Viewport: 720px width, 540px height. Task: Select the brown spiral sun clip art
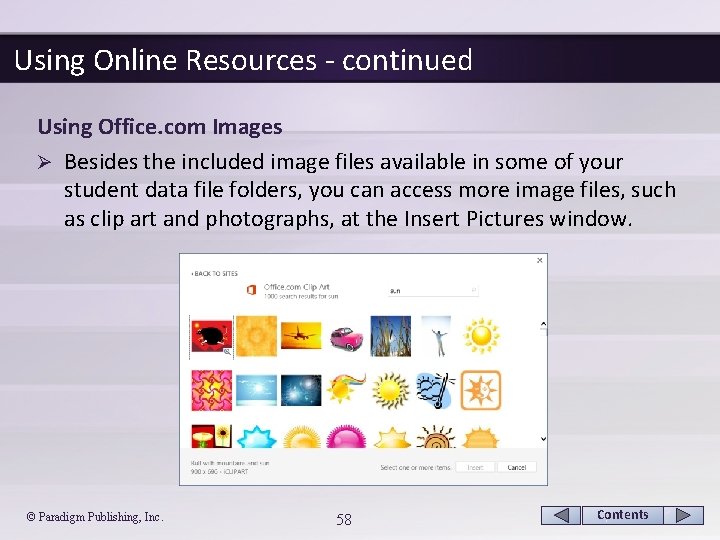(436, 437)
